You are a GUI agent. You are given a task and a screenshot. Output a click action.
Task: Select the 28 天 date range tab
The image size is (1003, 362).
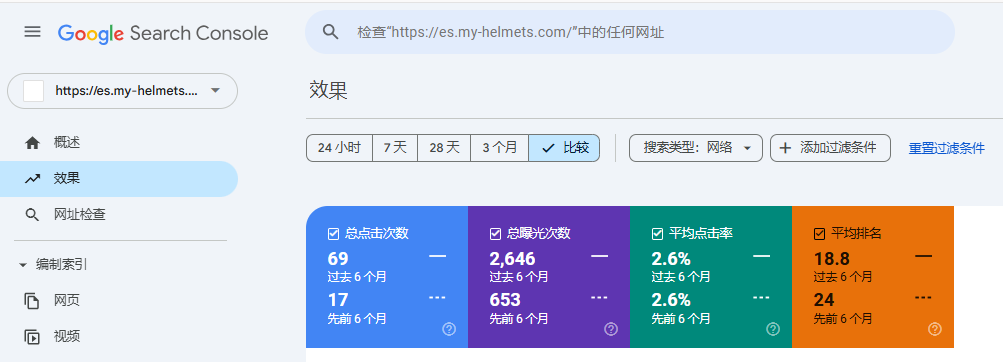[x=444, y=148]
